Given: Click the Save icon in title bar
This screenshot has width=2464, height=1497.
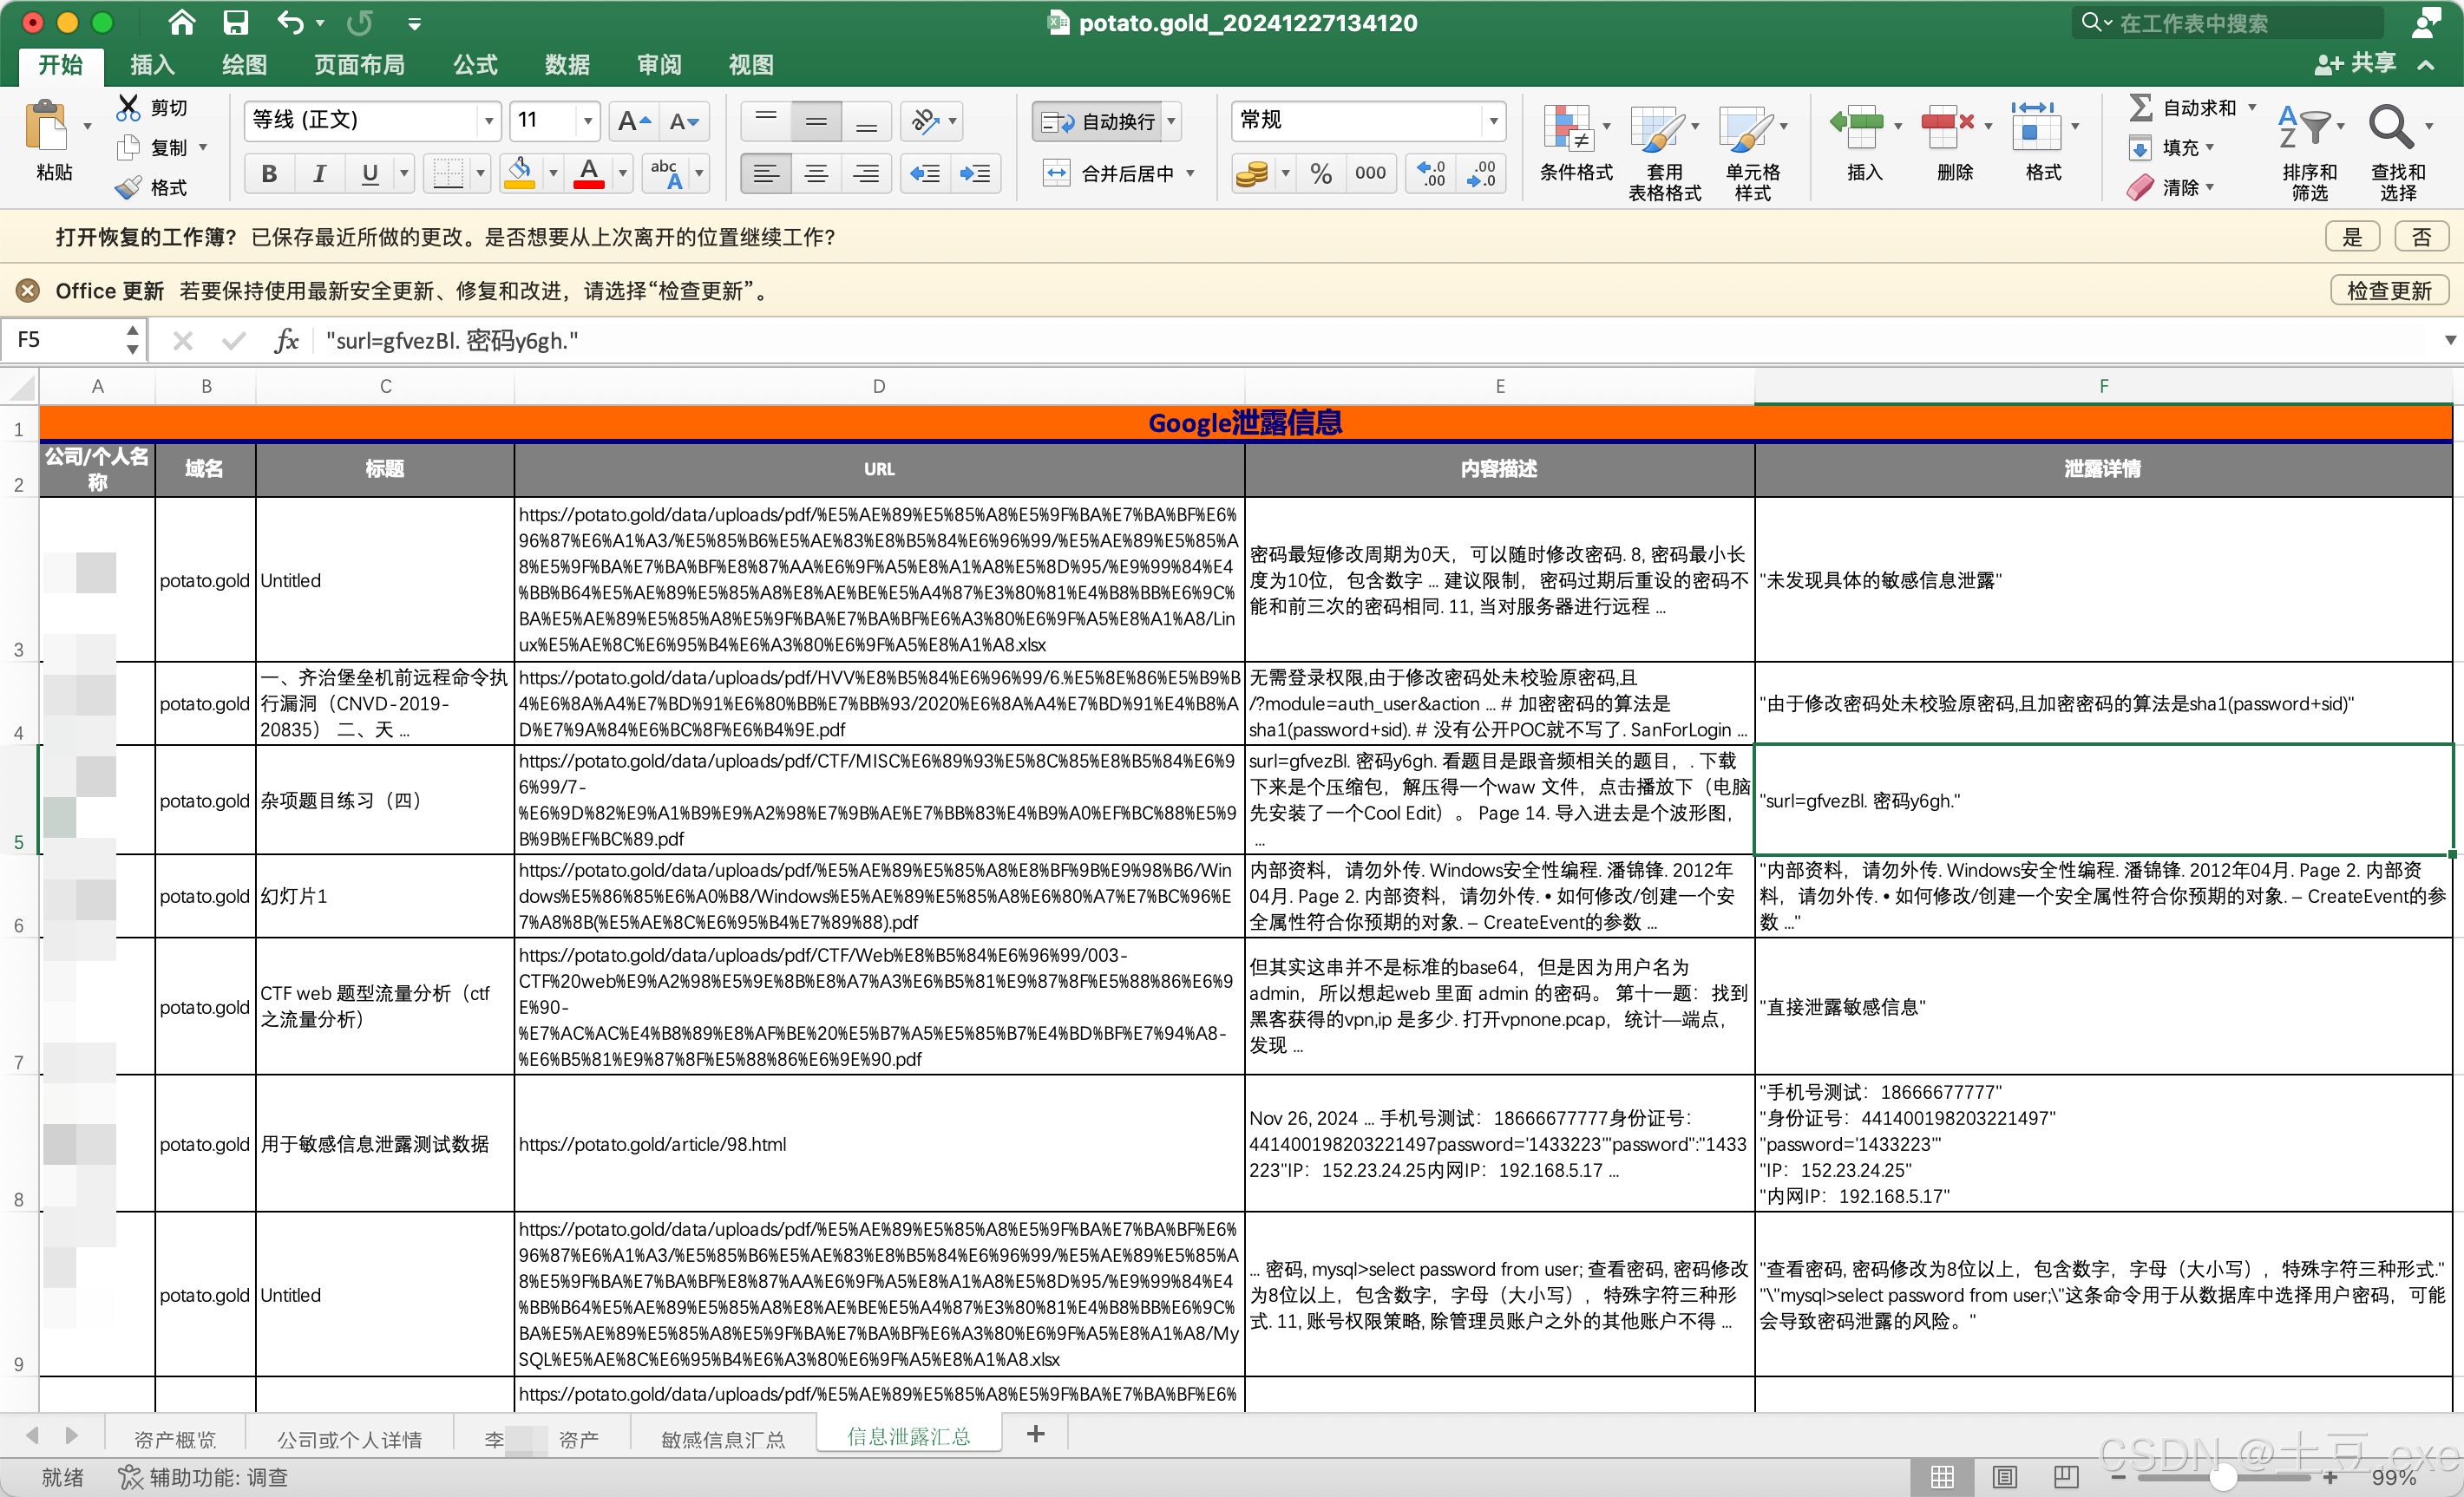Looking at the screenshot, I should [x=235, y=22].
